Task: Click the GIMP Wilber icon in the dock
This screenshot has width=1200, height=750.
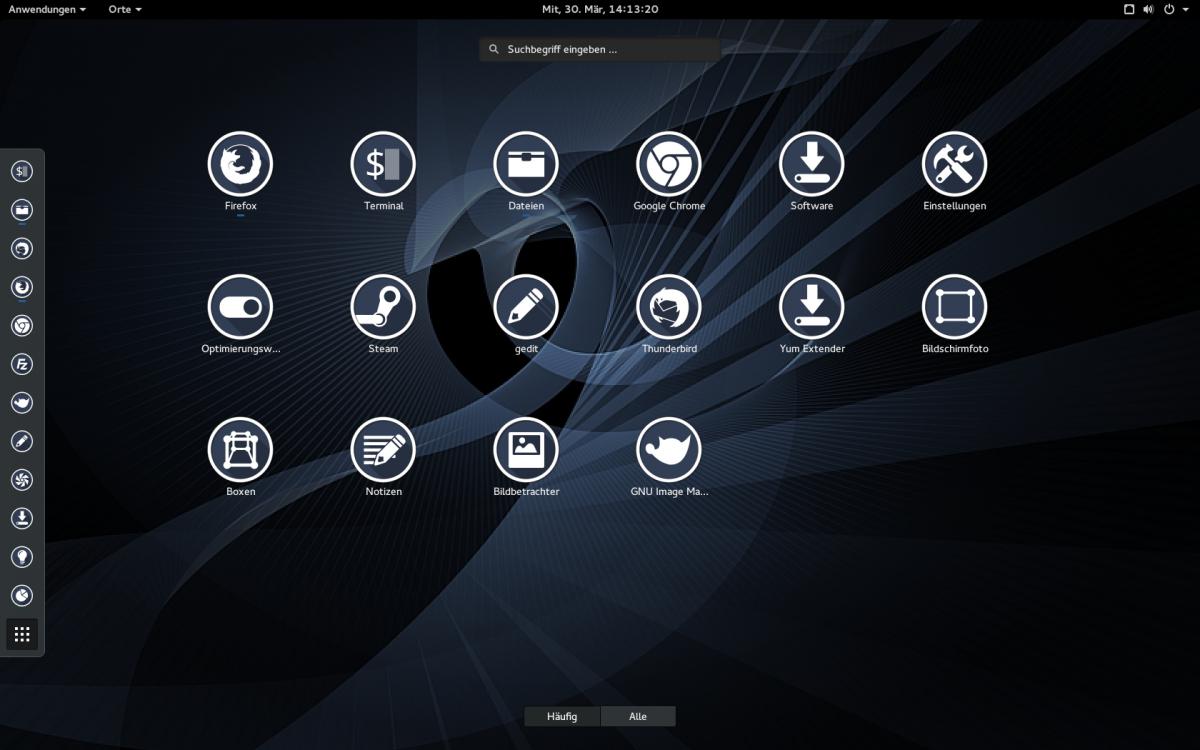Action: (x=22, y=403)
